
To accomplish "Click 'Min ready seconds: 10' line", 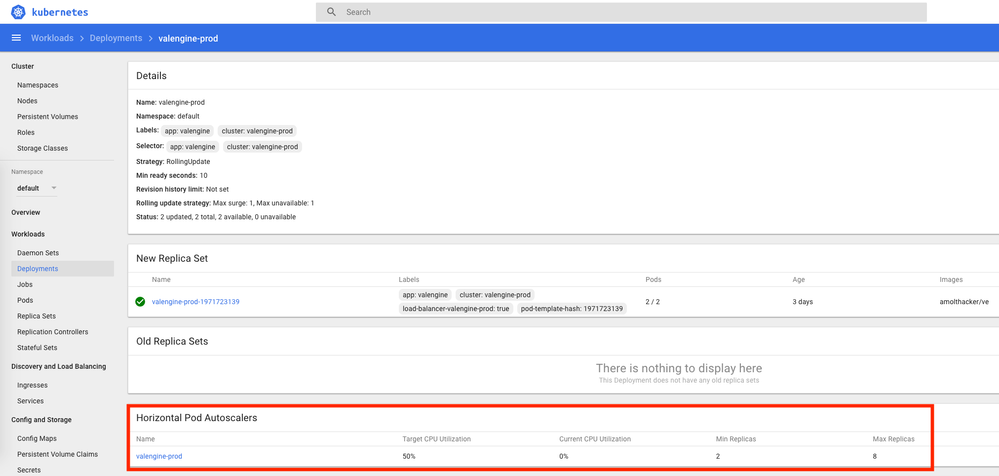I will coord(172,175).
